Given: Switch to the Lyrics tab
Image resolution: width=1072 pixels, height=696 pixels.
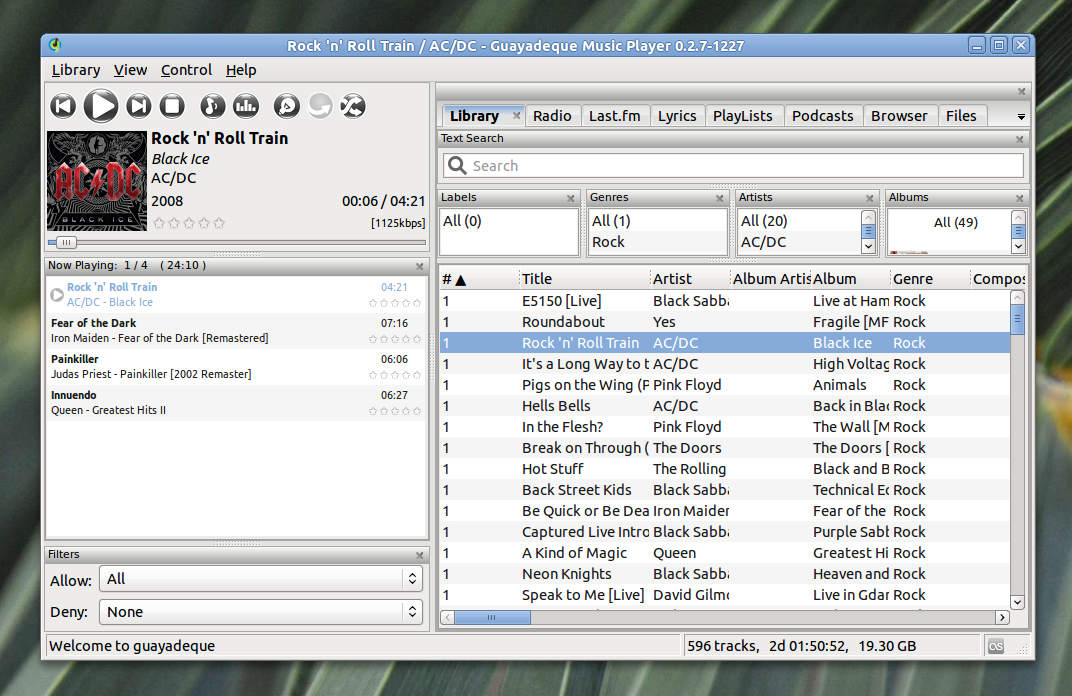Looking at the screenshot, I should pyautogui.click(x=677, y=116).
